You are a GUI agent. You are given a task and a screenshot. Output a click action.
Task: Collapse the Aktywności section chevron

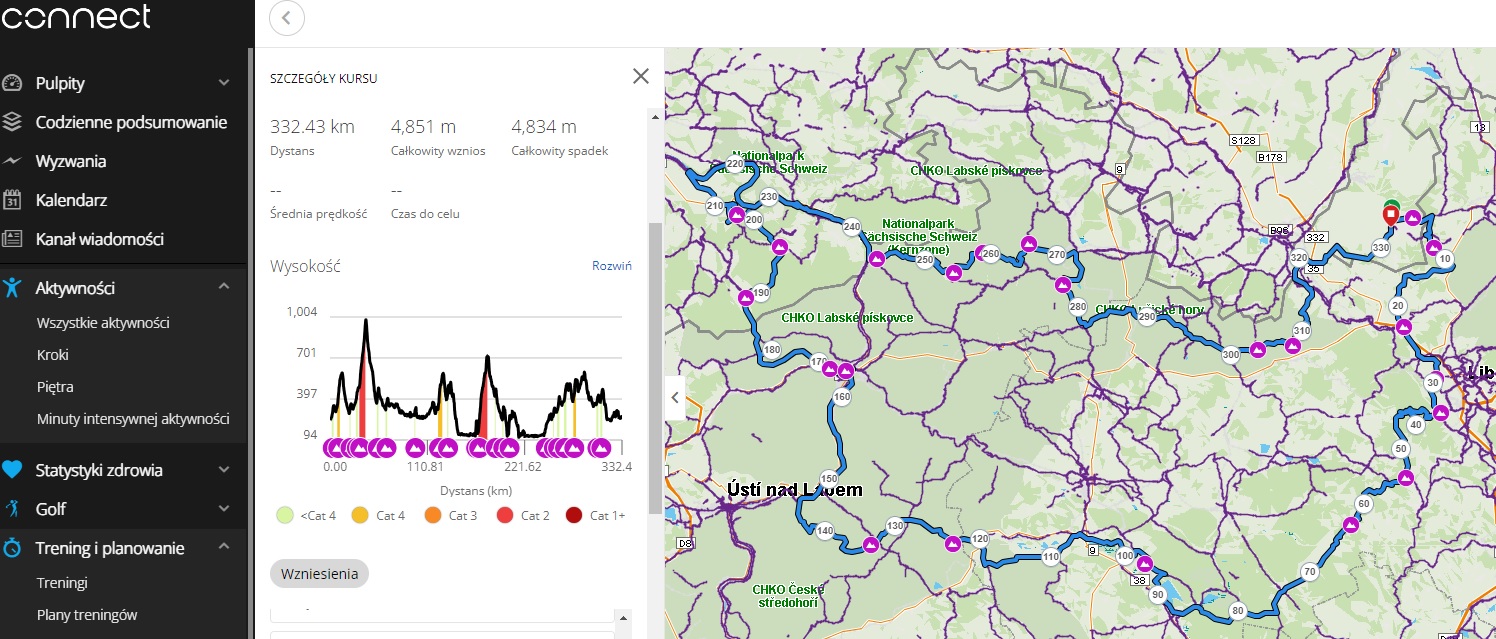pos(224,287)
